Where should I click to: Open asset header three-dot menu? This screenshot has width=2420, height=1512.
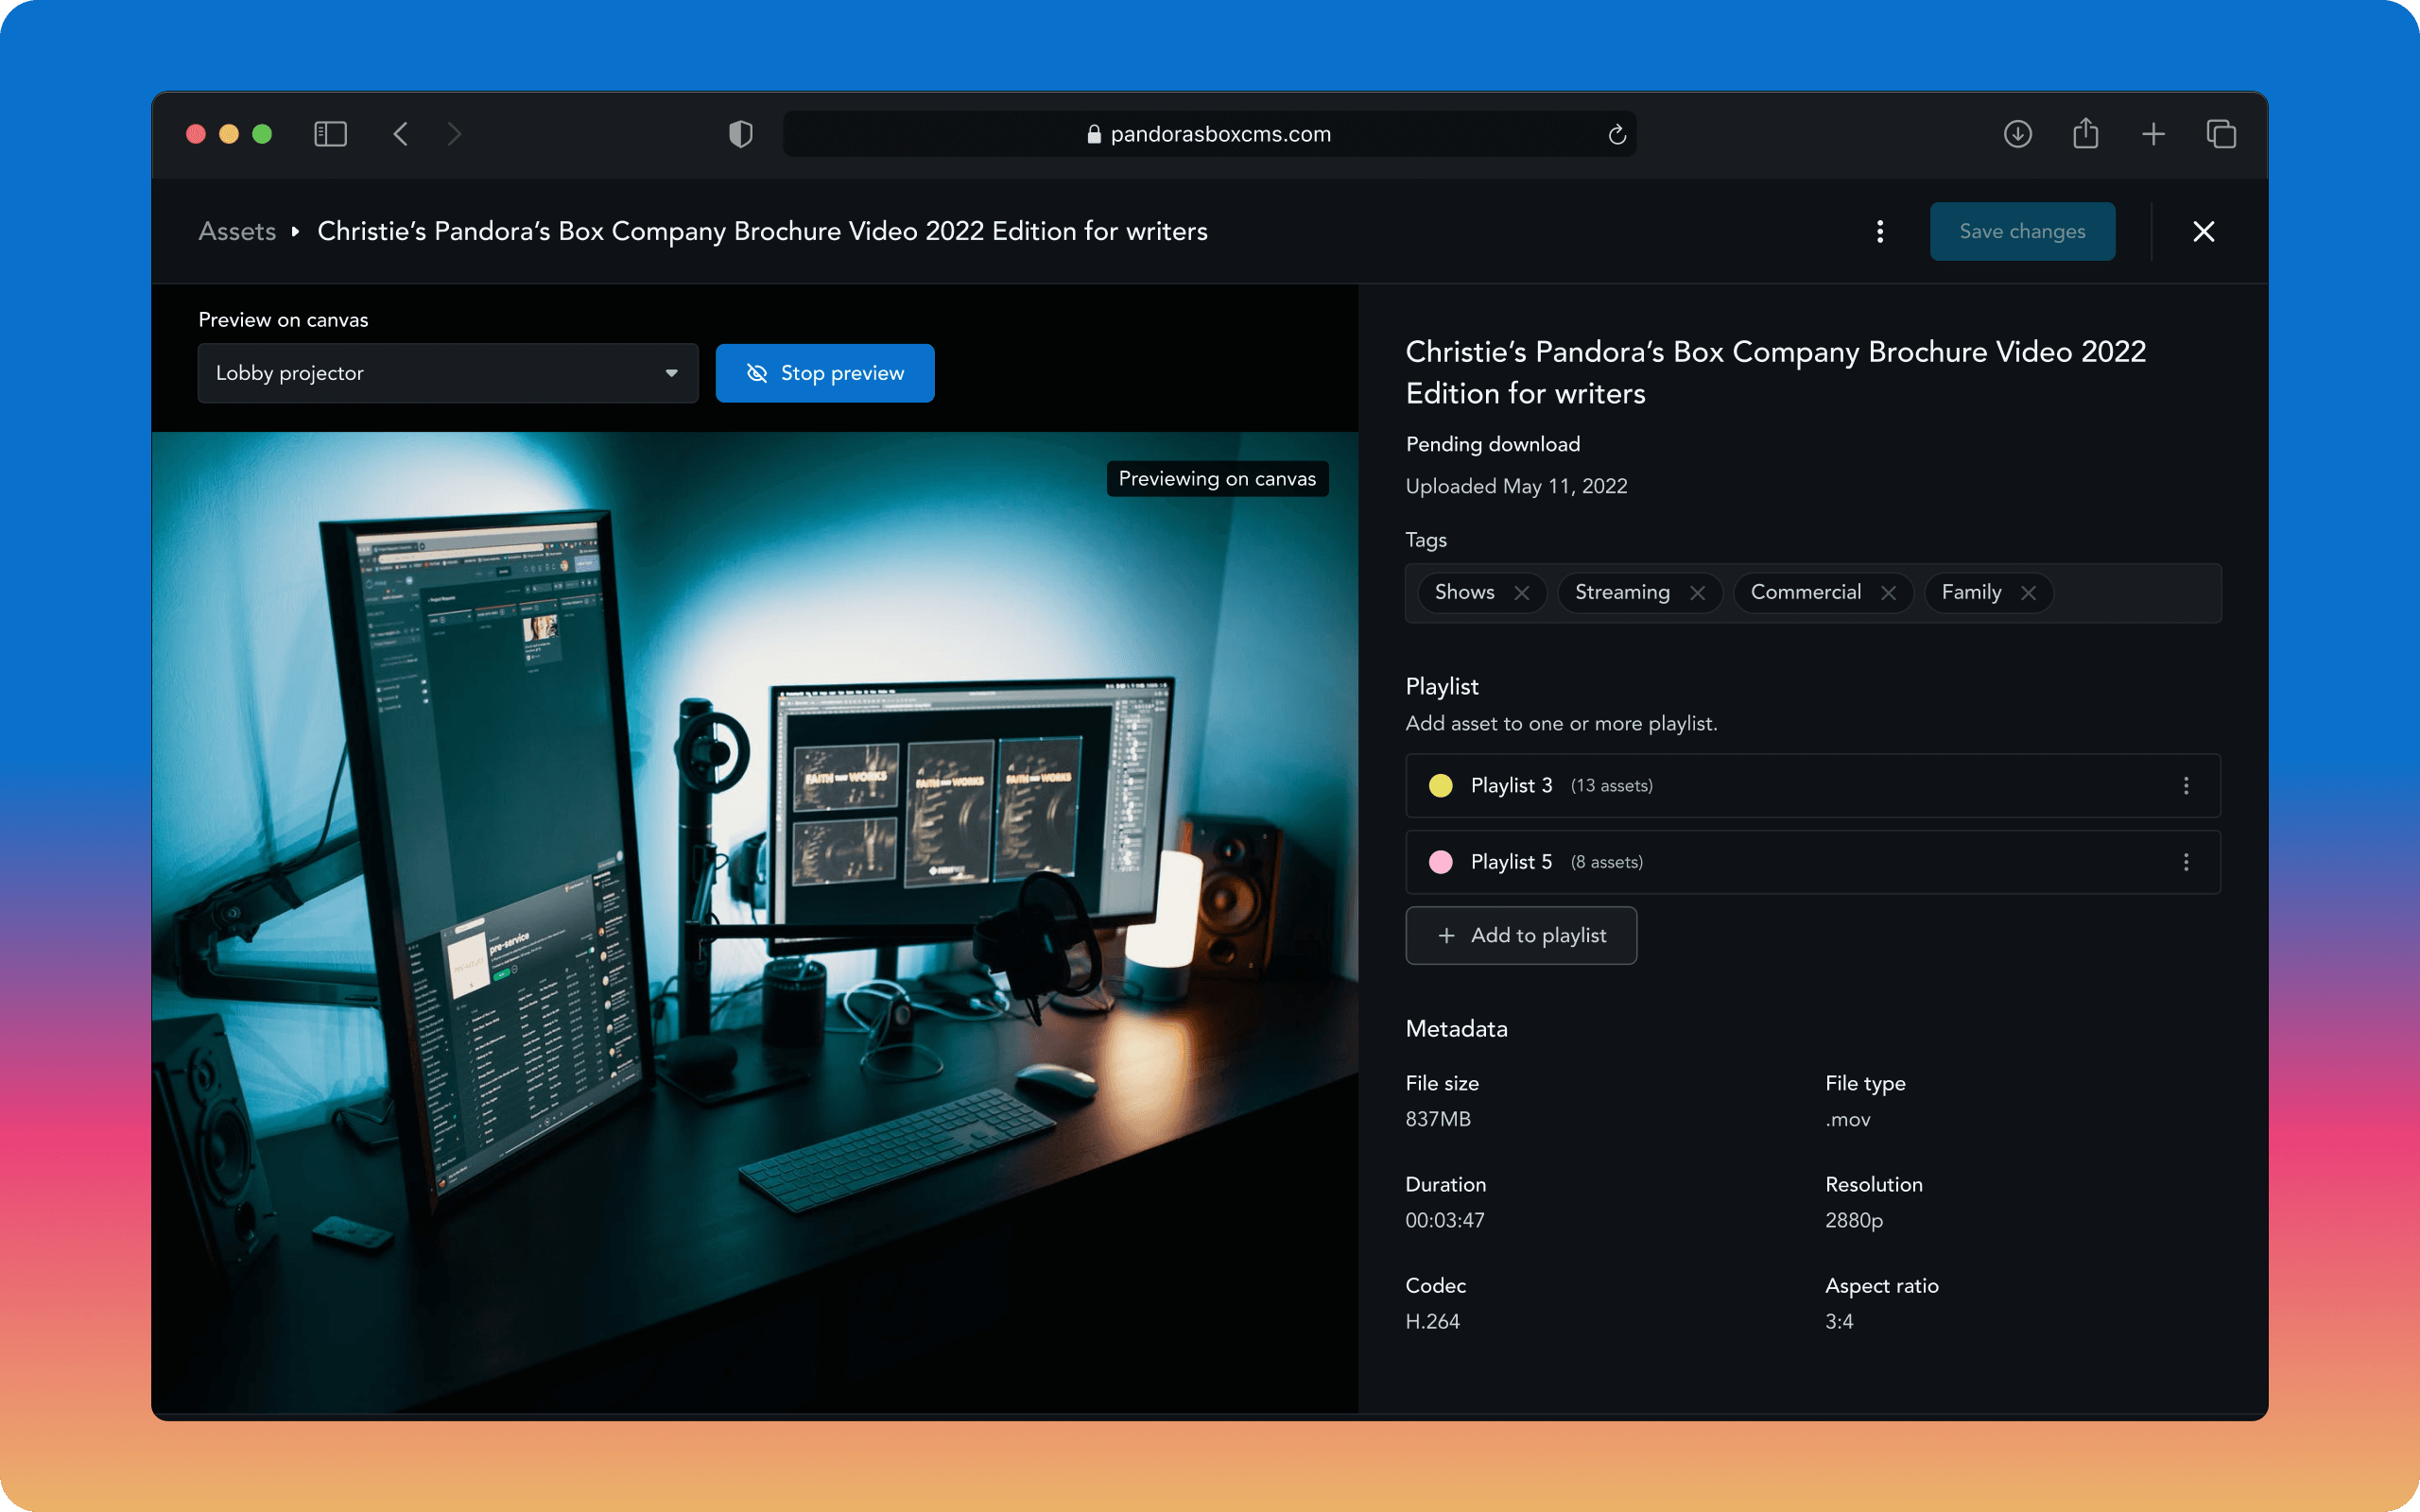[x=1880, y=232]
